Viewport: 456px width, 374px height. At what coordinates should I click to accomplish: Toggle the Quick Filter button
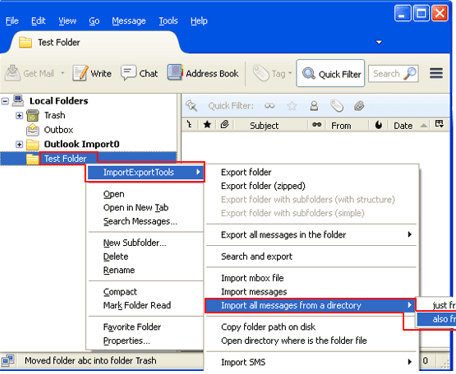[x=331, y=73]
